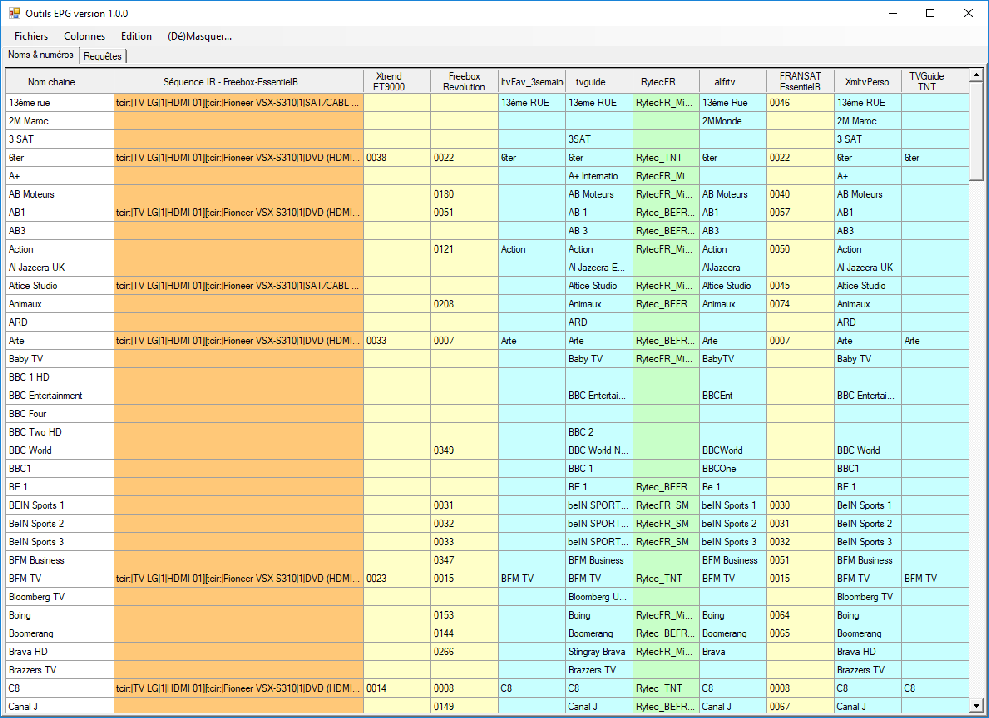989x718 pixels.
Task: Select Freebox Revolution cell 0121 in Action row
Action: click(x=465, y=249)
